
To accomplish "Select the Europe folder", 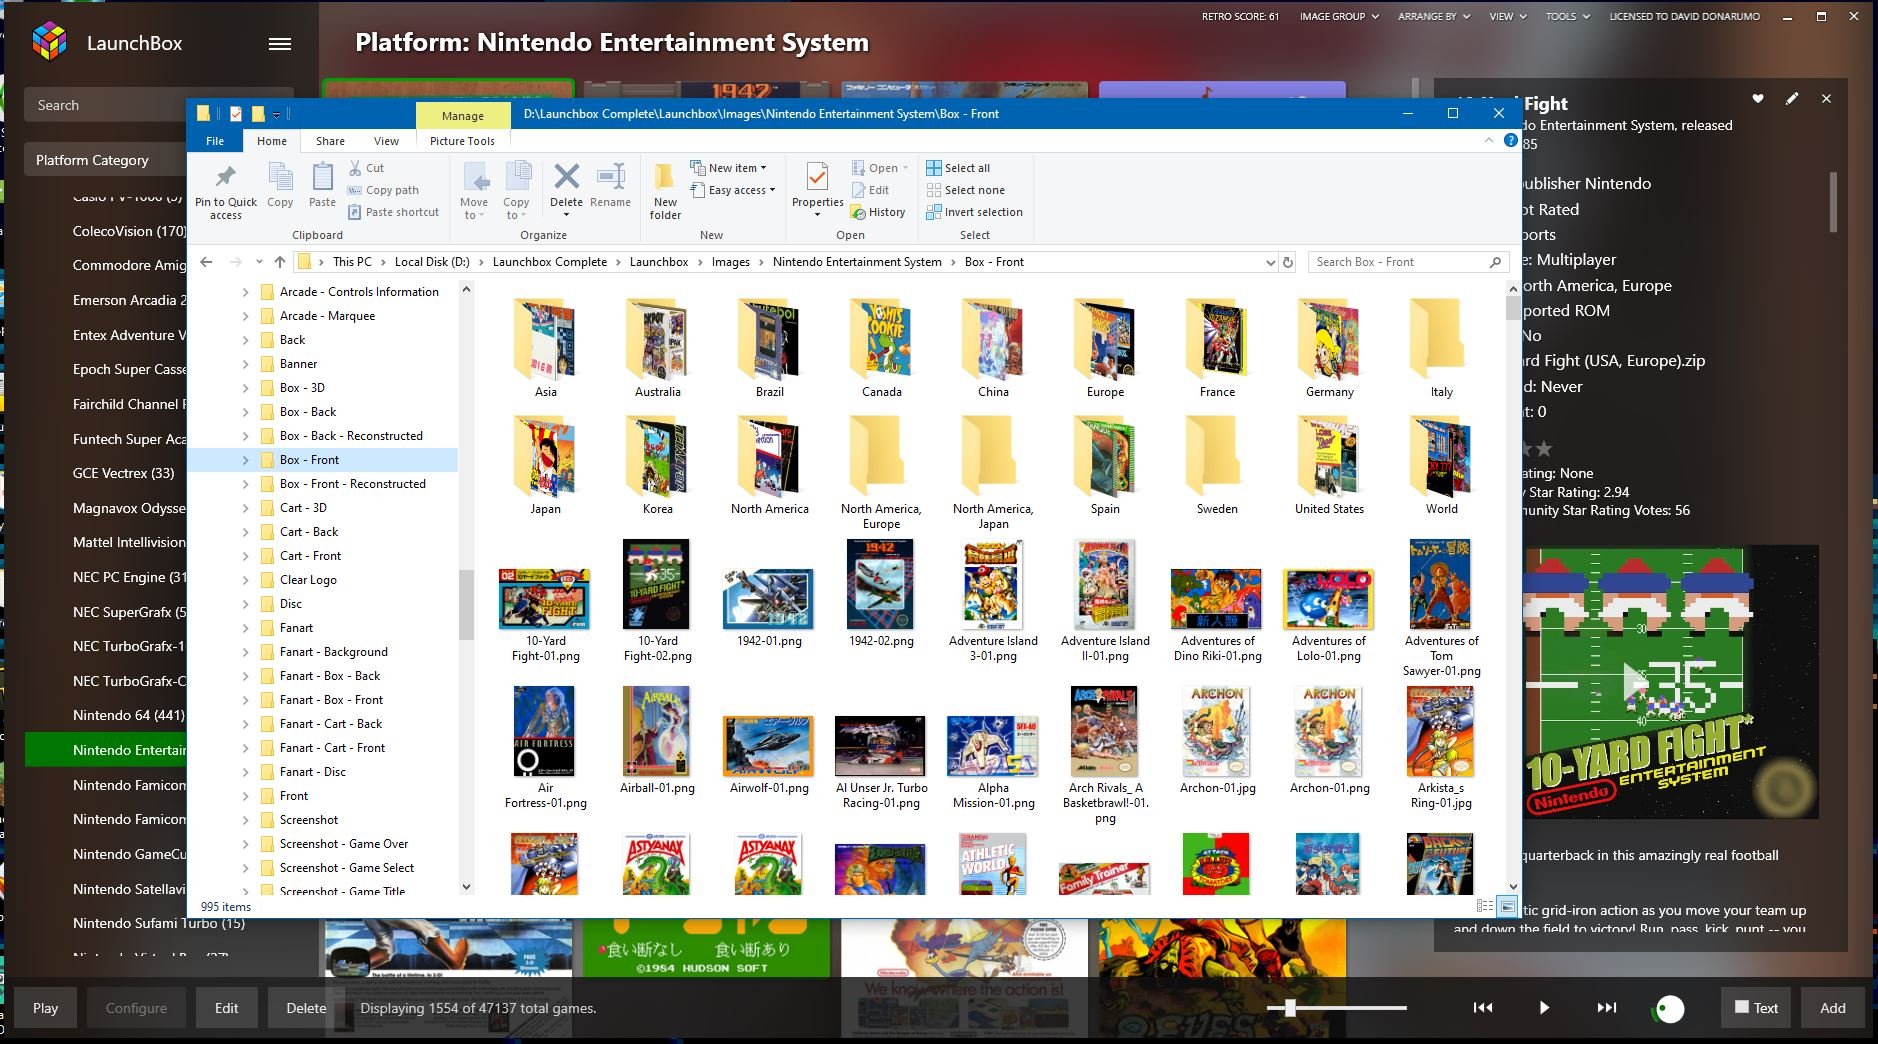I will point(1105,348).
